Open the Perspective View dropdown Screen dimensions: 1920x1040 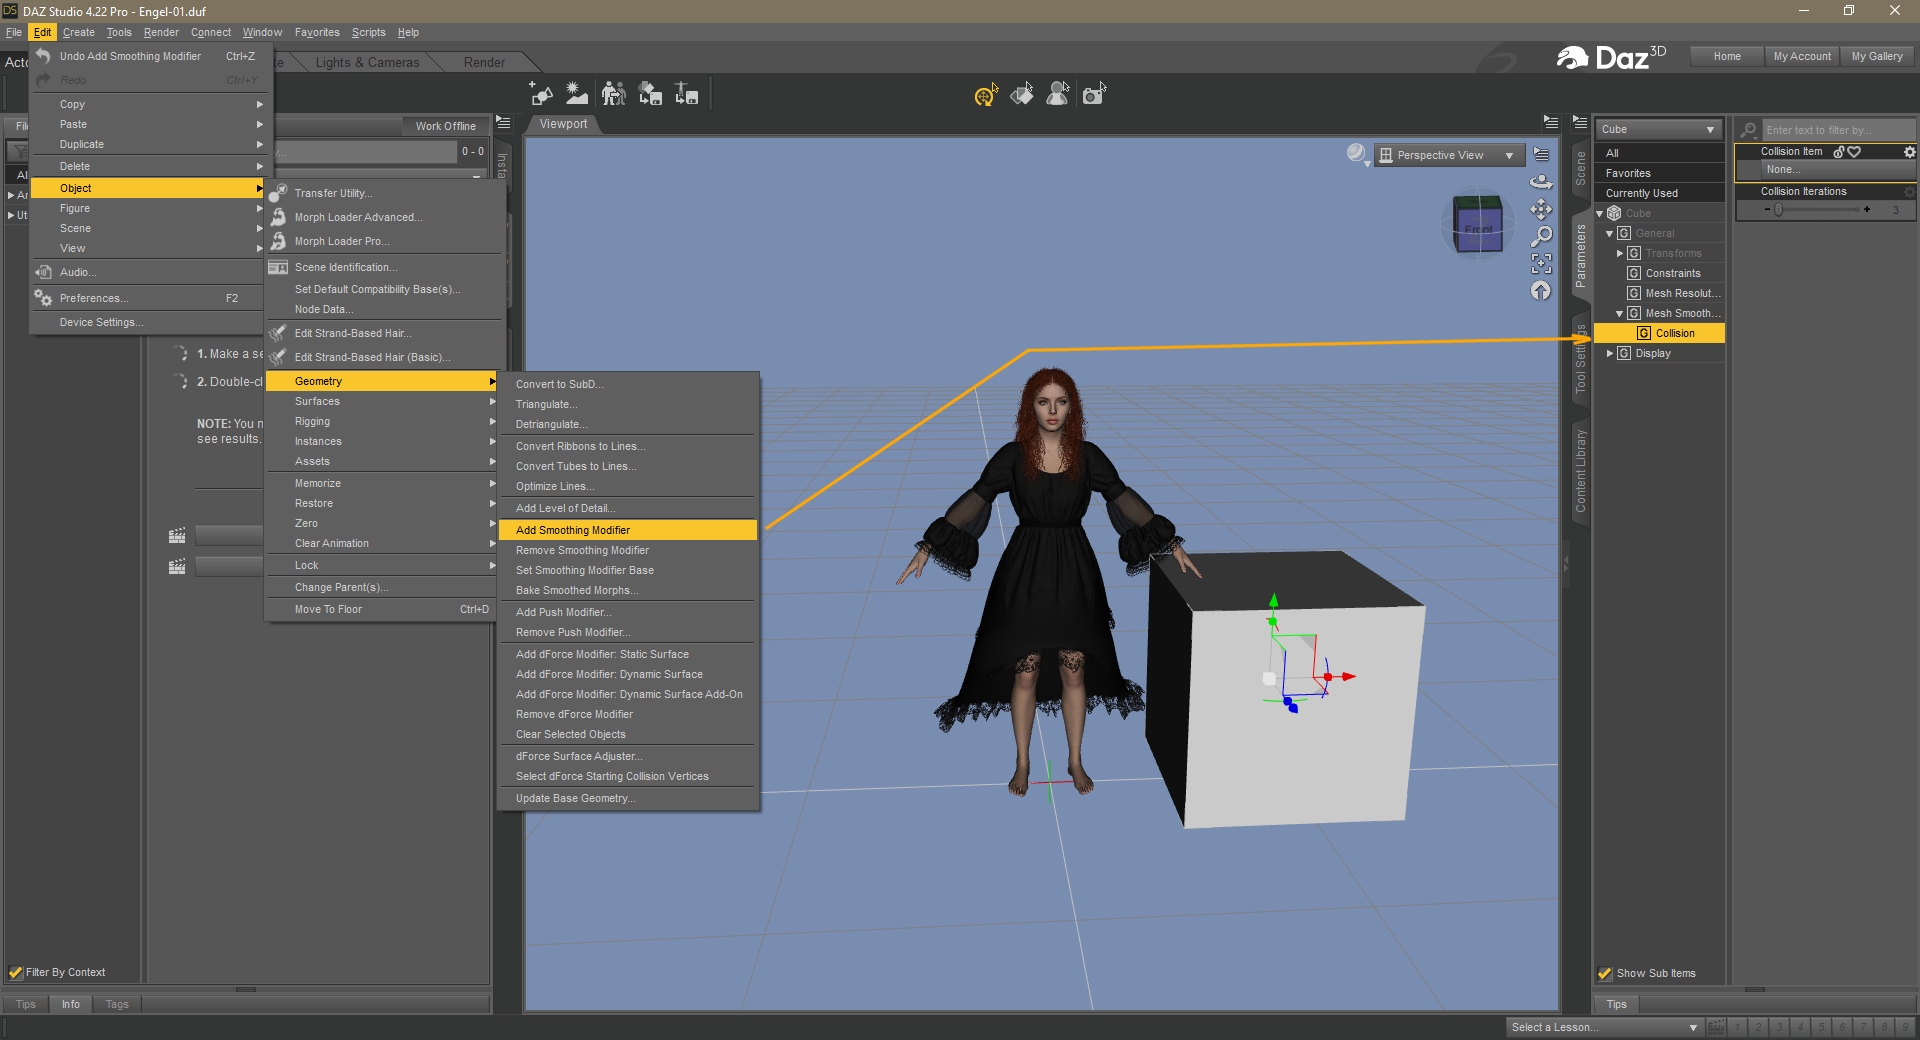(x=1449, y=155)
